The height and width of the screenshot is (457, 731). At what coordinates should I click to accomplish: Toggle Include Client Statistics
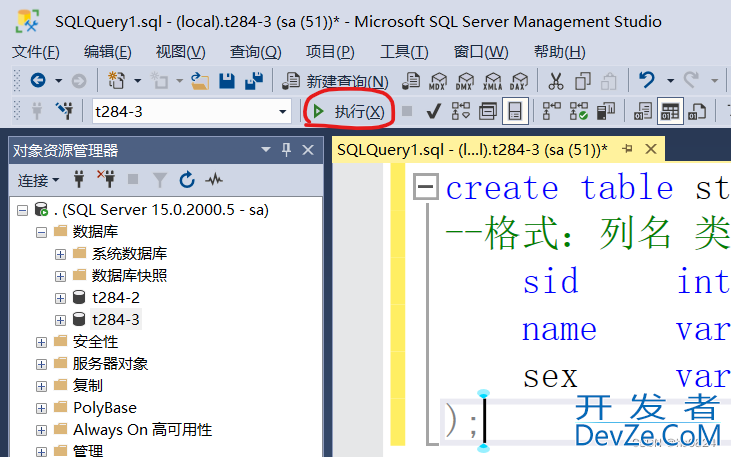pos(606,111)
